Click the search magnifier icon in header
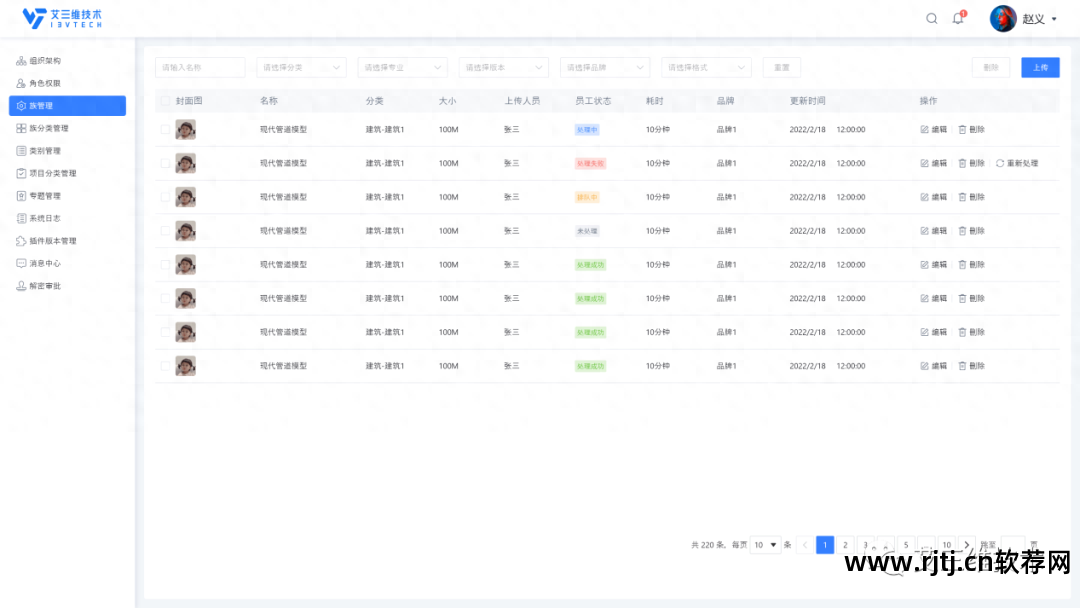The image size is (1080, 608). 932,18
